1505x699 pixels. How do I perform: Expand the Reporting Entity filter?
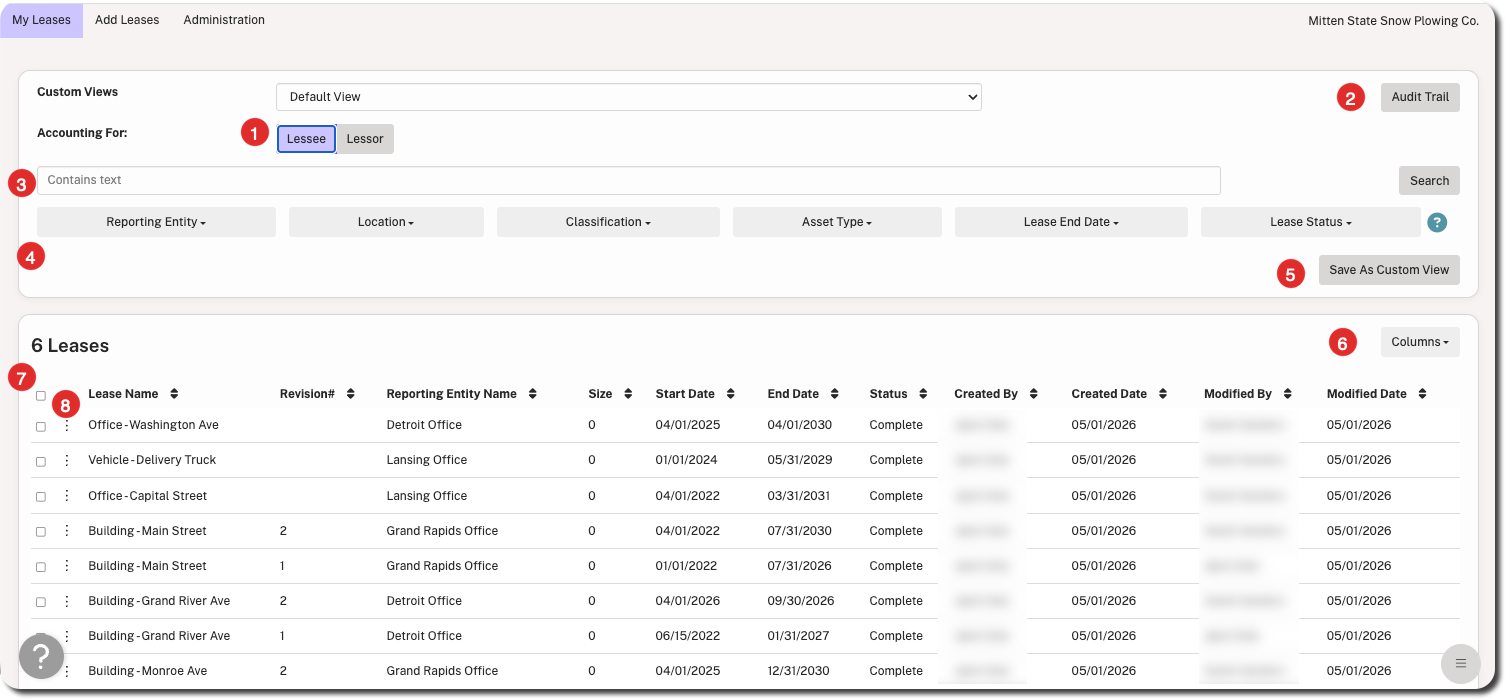pos(156,222)
